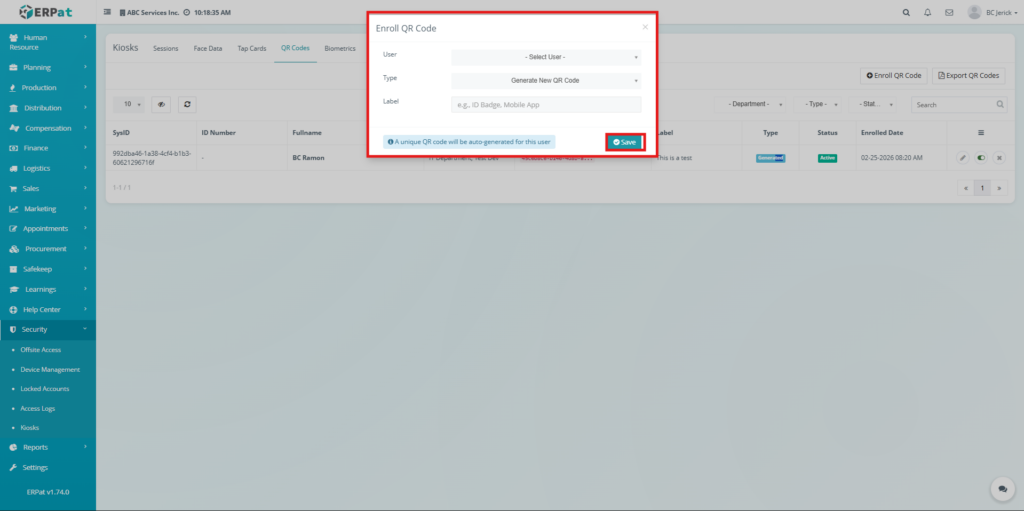
Task: Expand the Department filter dropdown
Action: click(749, 104)
